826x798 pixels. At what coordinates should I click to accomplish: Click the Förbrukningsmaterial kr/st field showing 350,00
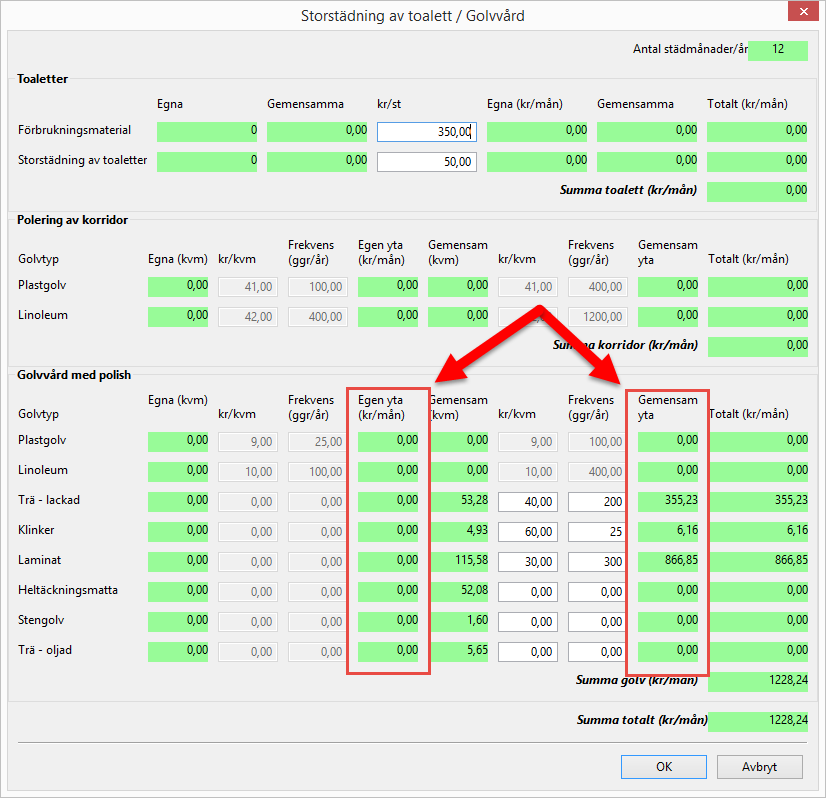click(426, 132)
